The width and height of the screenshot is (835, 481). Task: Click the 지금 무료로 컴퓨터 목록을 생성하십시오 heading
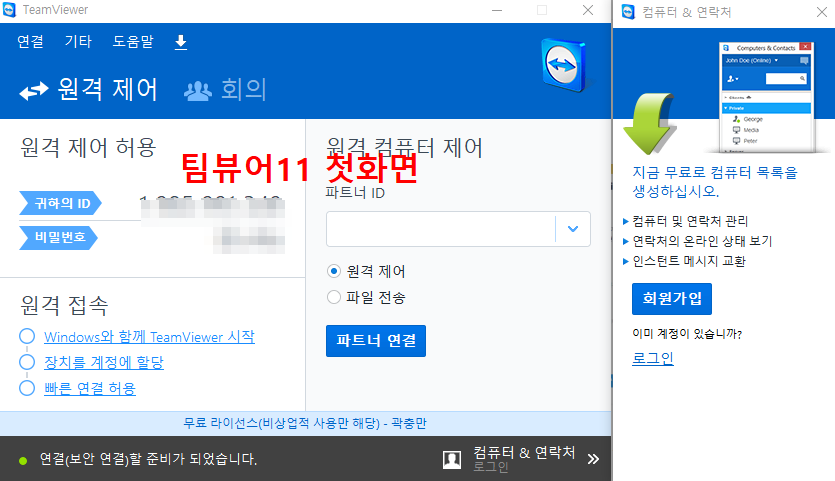coord(715,182)
